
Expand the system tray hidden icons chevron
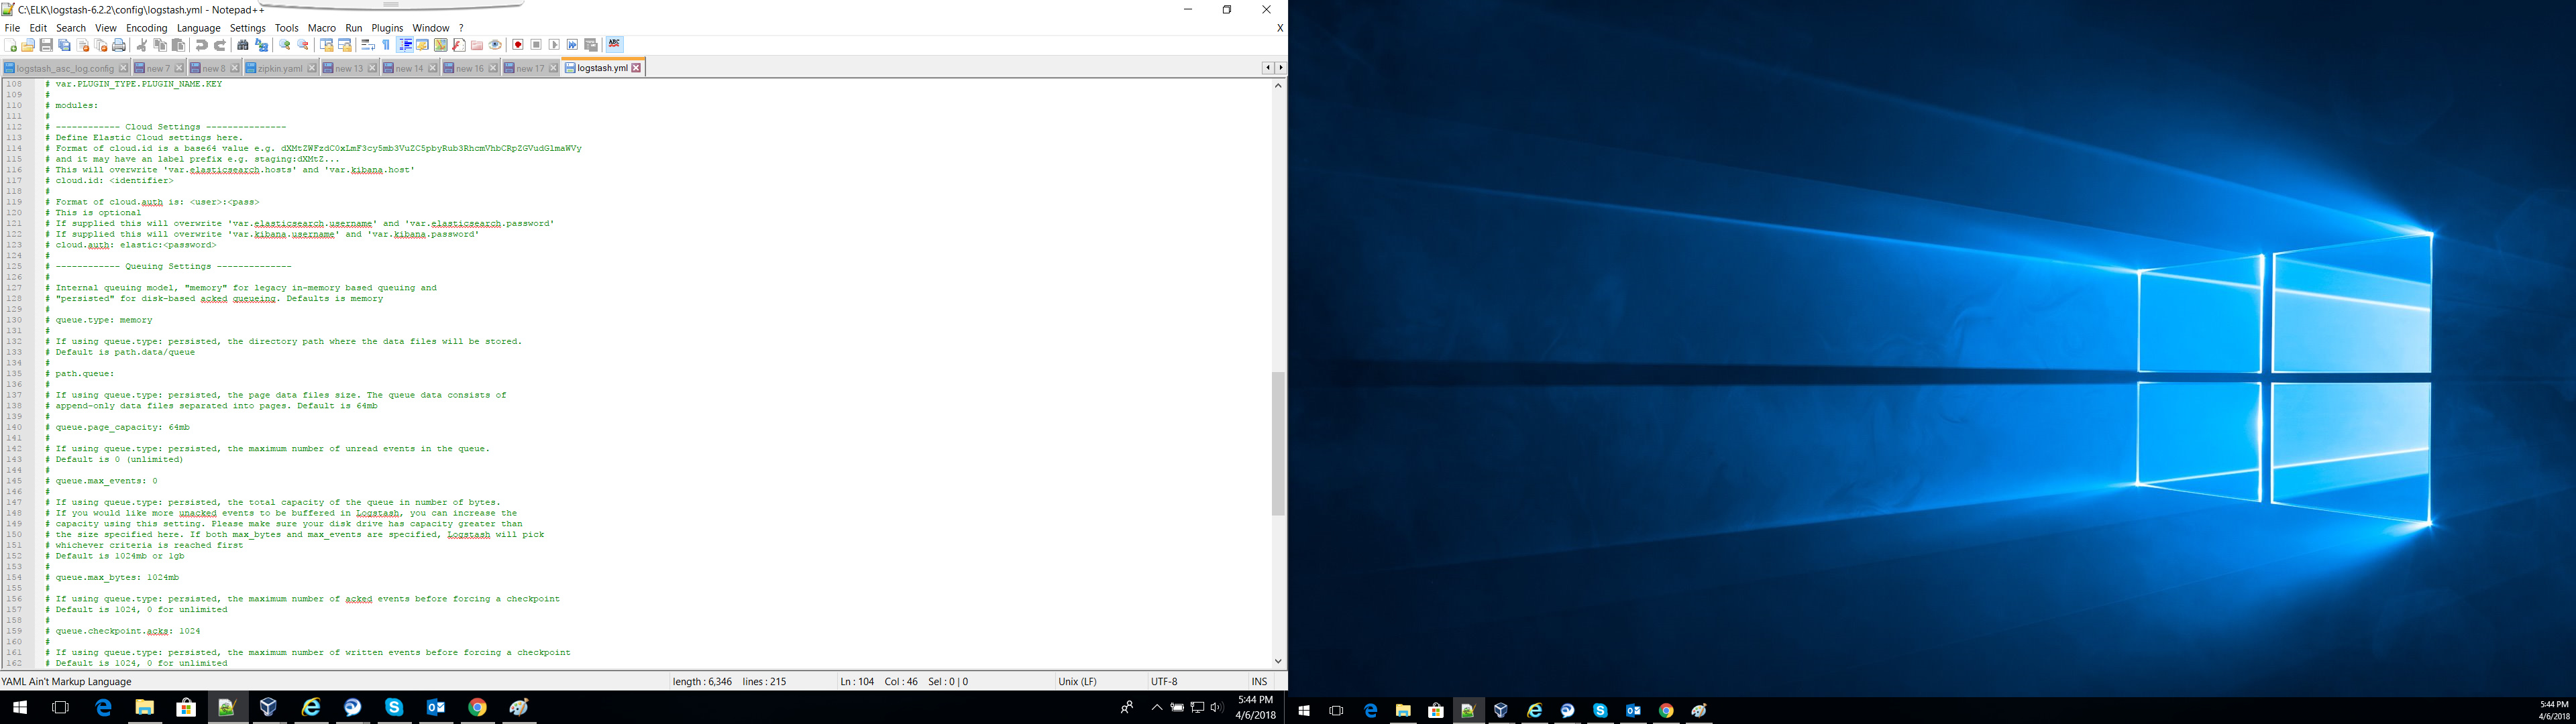click(x=1157, y=707)
